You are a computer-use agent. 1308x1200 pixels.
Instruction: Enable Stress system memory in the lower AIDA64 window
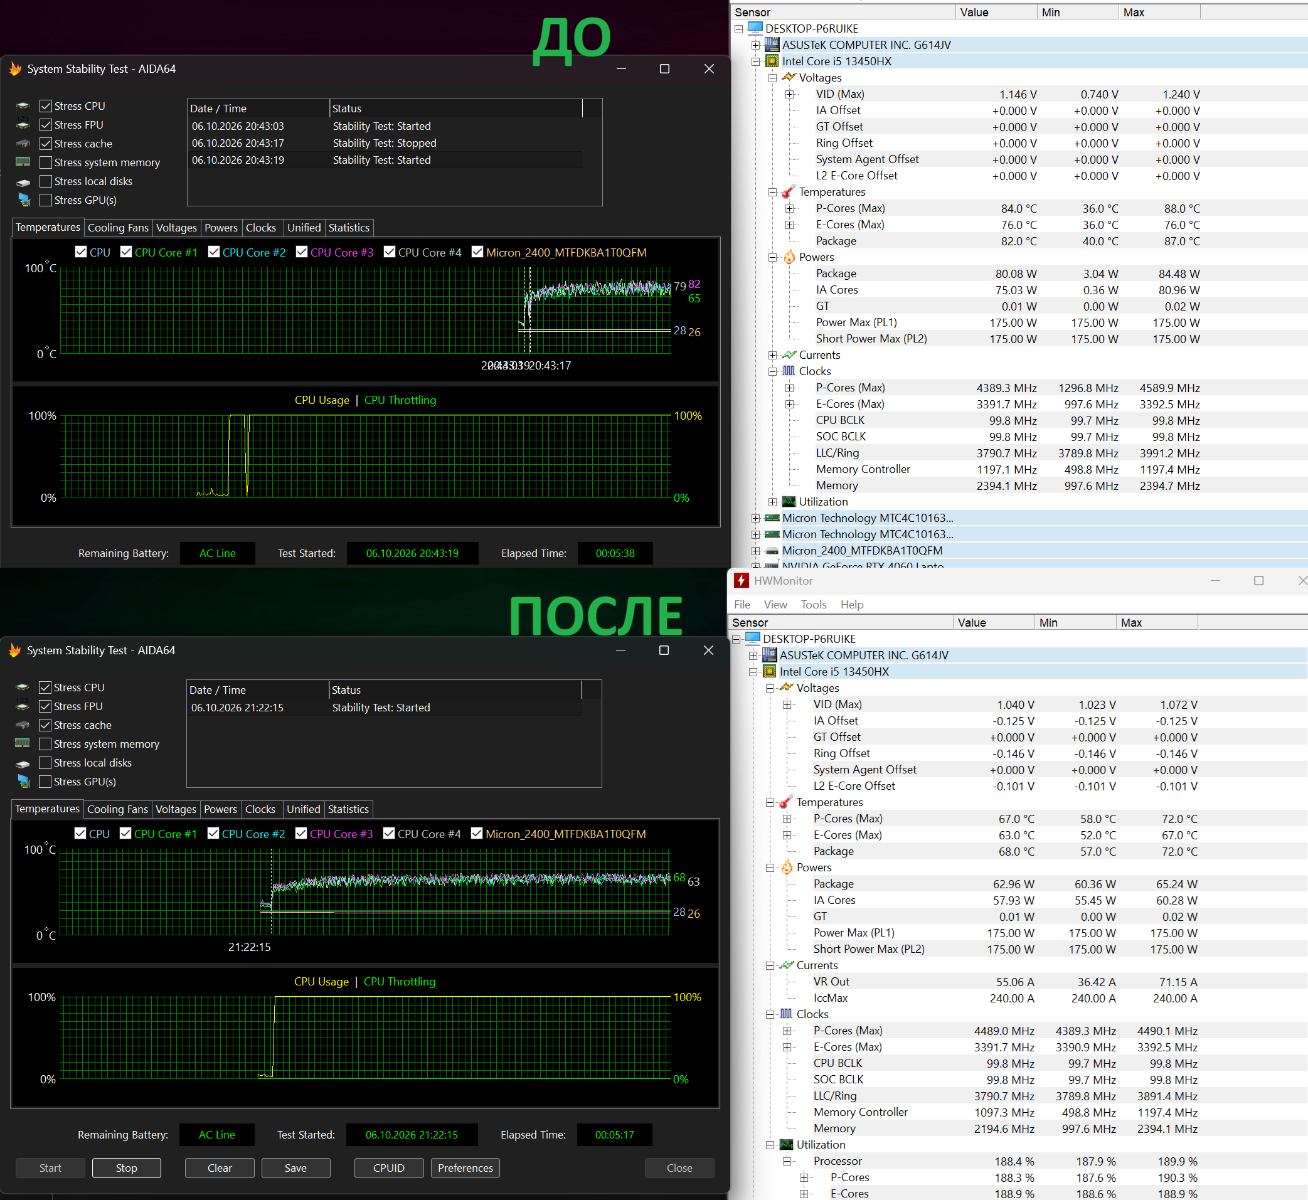(45, 744)
